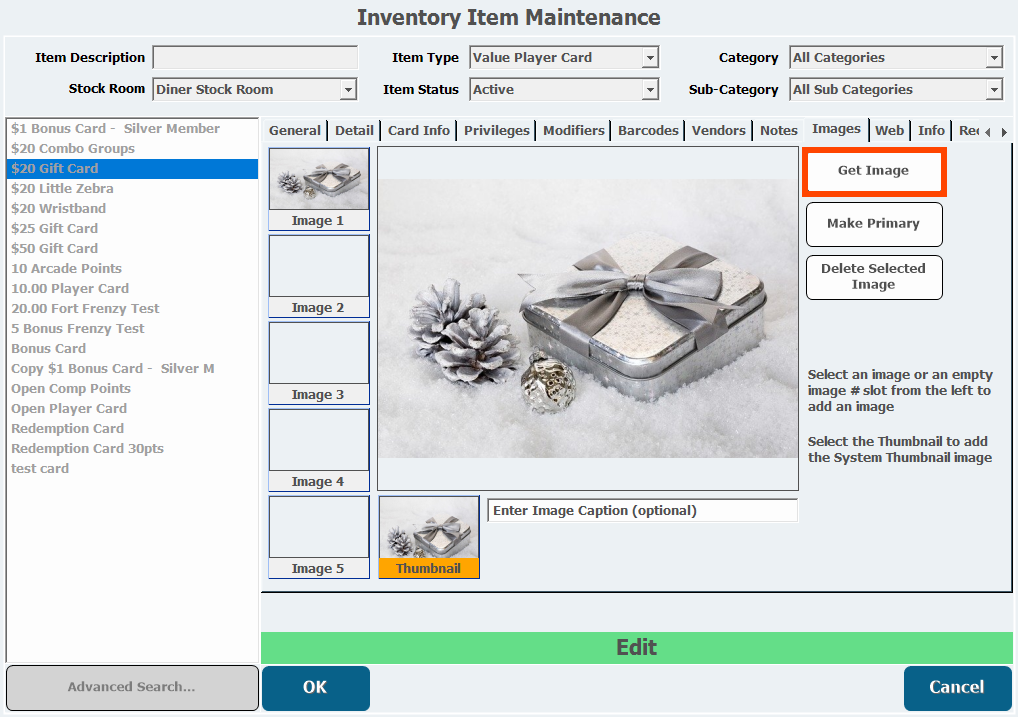This screenshot has height=717, width=1018.
Task: Click the image caption input field
Action: coord(642,511)
